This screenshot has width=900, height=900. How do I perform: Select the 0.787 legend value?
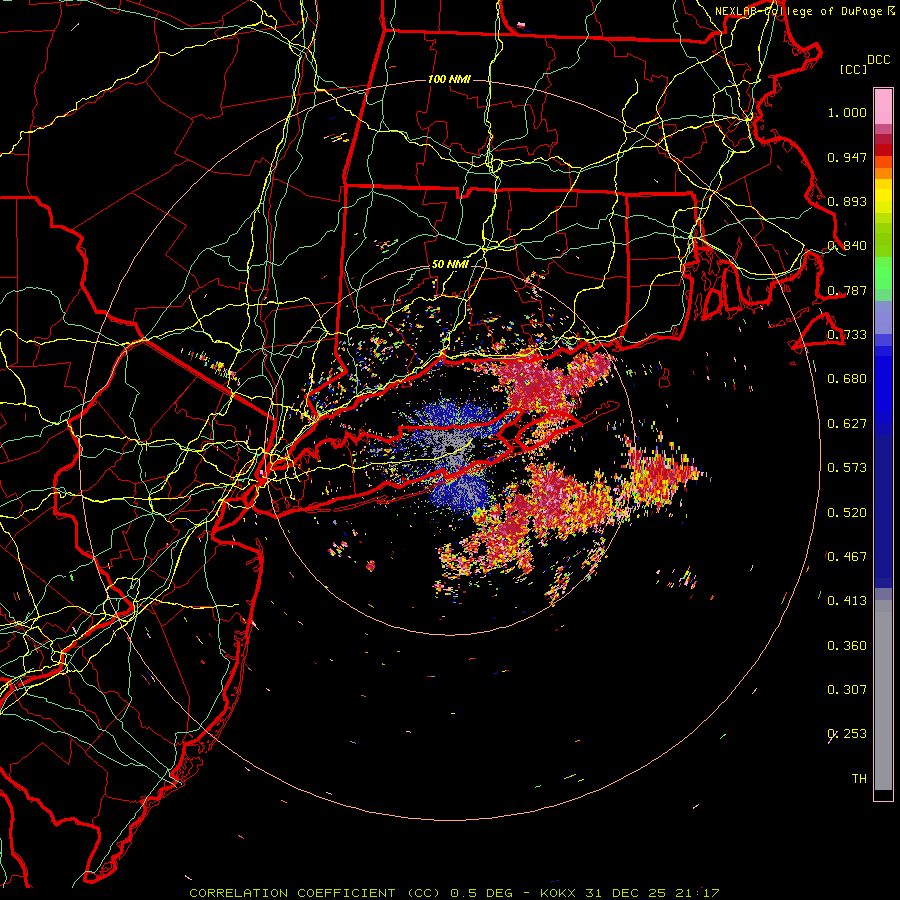847,290
